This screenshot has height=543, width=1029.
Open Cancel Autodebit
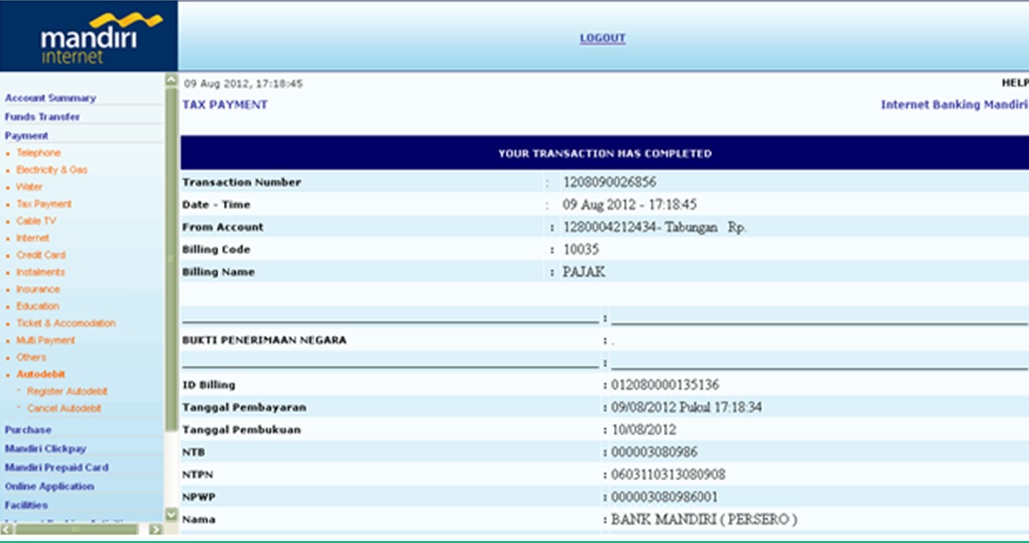click(x=64, y=408)
